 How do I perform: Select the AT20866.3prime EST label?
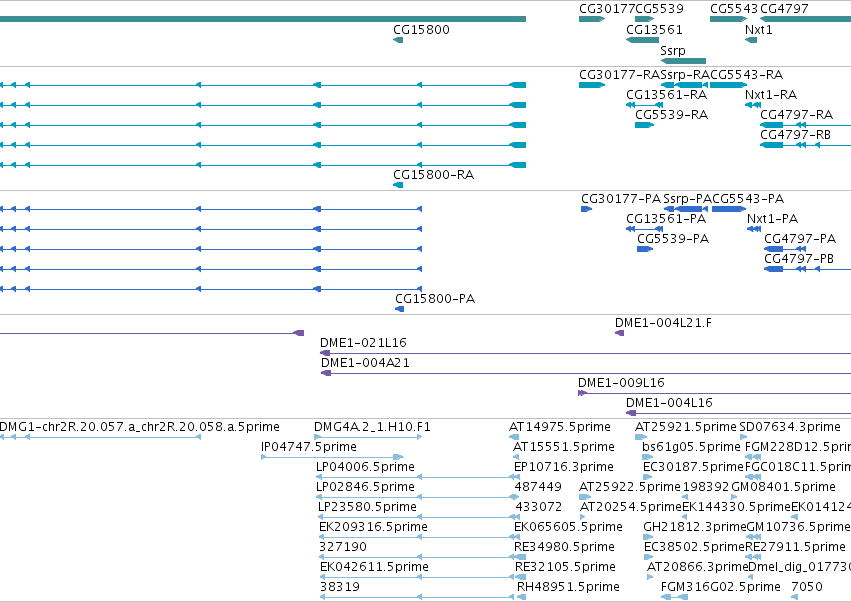coord(698,567)
